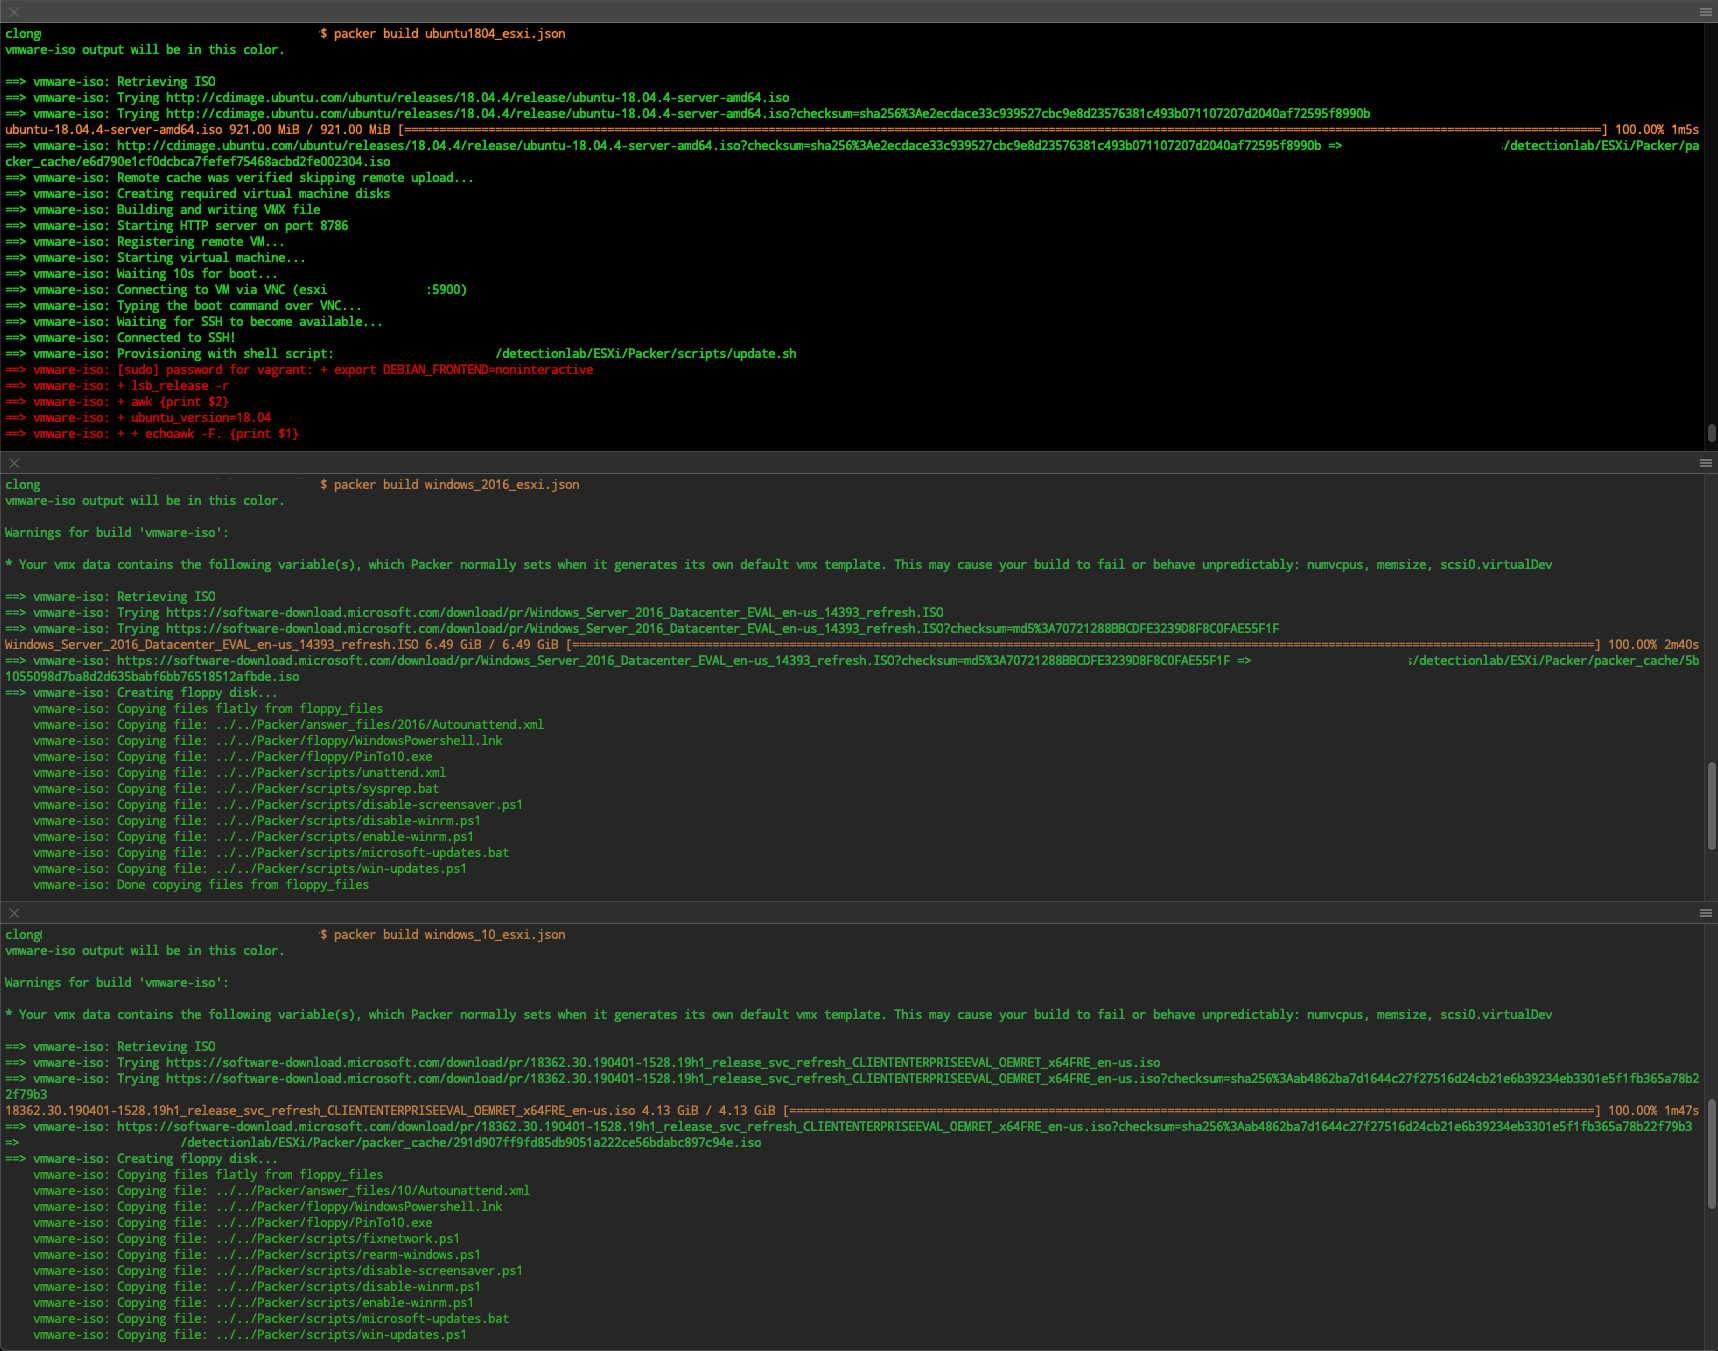1718x1351 pixels.
Task: Close the windows_2016 build terminal pane
Action: pyautogui.click(x=14, y=463)
